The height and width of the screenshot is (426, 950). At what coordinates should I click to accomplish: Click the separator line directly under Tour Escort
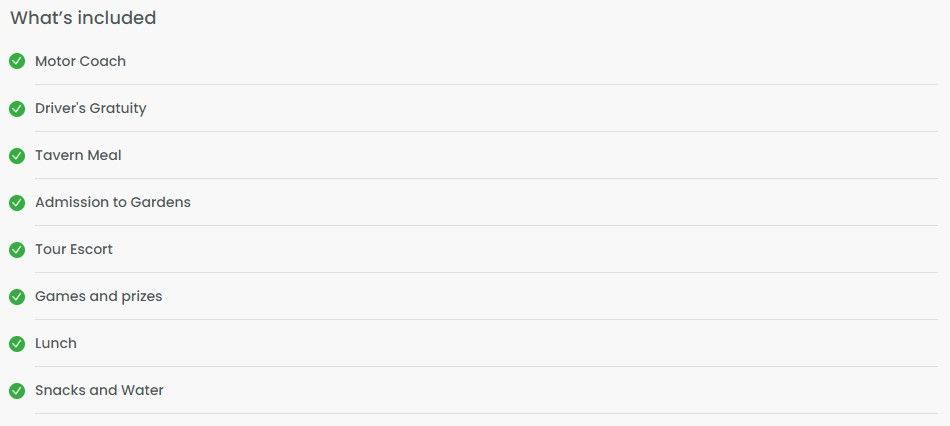point(486,273)
